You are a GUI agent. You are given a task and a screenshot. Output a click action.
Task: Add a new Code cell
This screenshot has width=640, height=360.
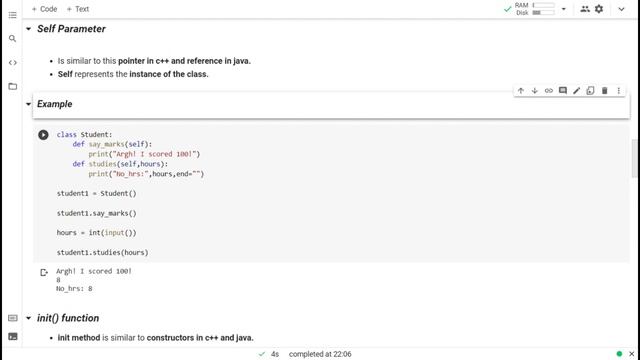tap(44, 9)
